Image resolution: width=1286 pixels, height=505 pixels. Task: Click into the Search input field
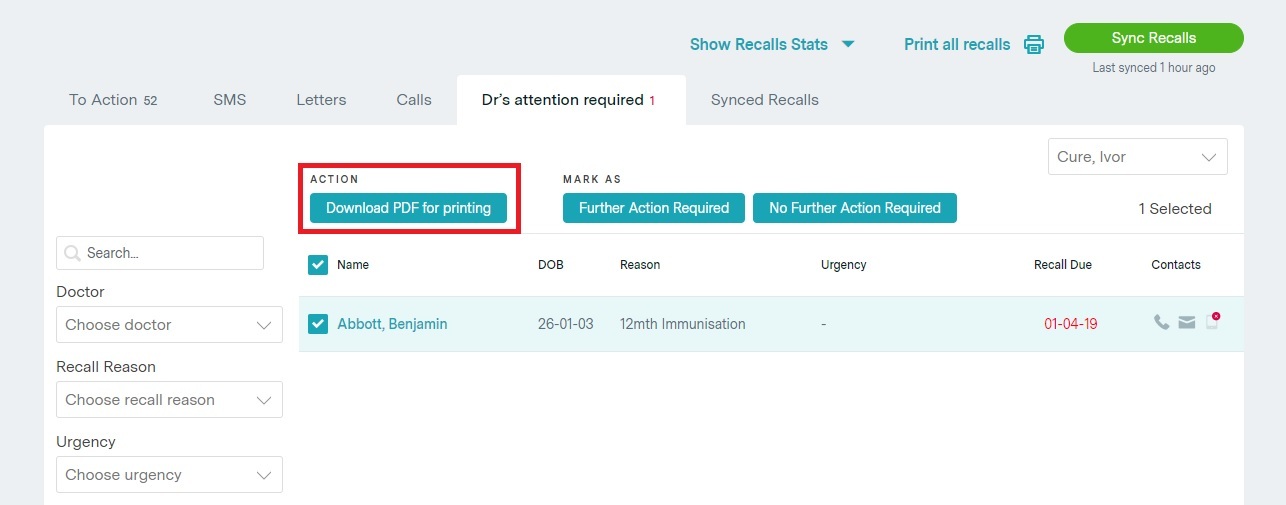[170, 253]
